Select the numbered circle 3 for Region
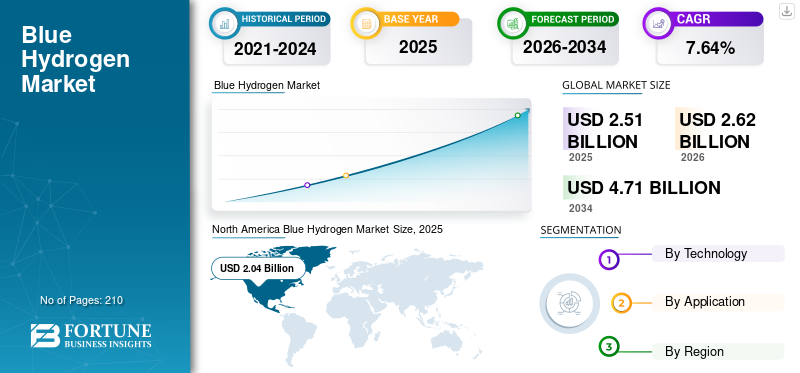The image size is (800, 373). pos(608,347)
